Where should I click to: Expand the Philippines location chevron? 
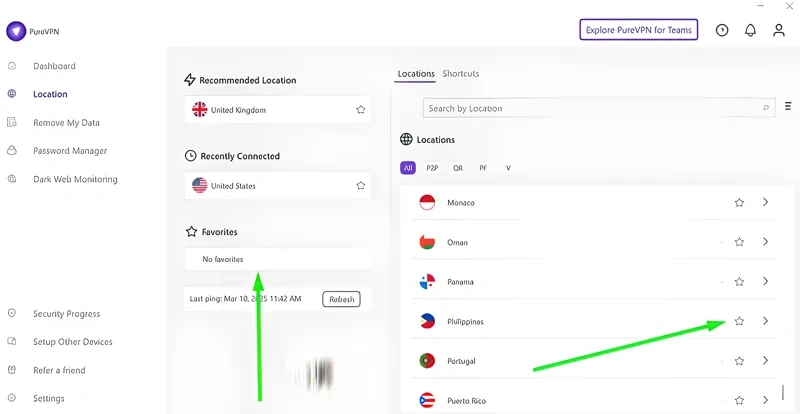pos(765,321)
